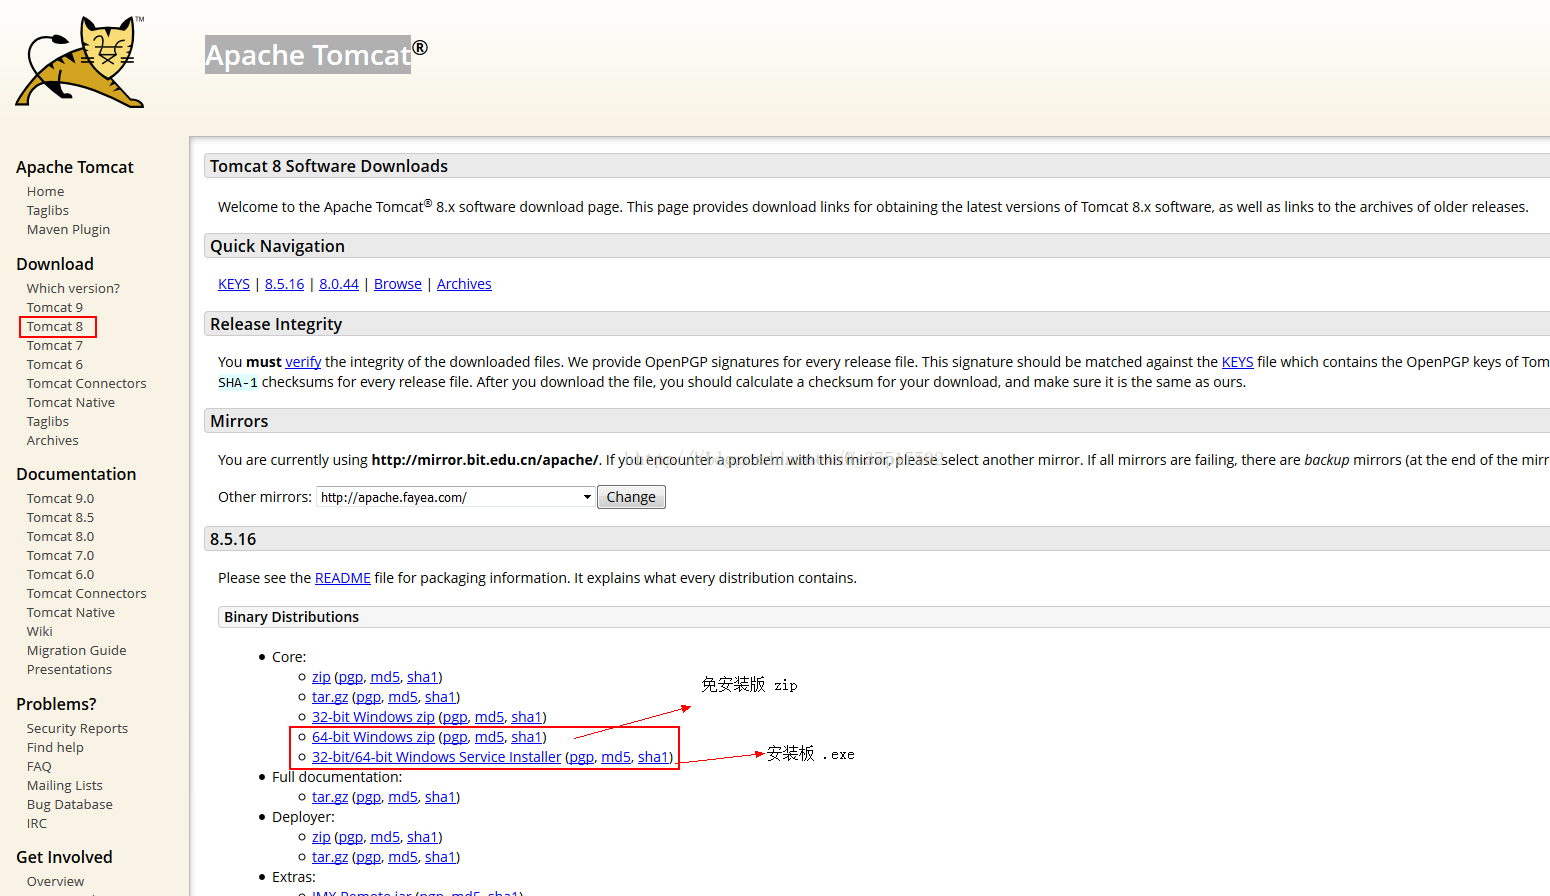Download the Core zip distribution
The height and width of the screenshot is (896, 1550).
click(321, 677)
